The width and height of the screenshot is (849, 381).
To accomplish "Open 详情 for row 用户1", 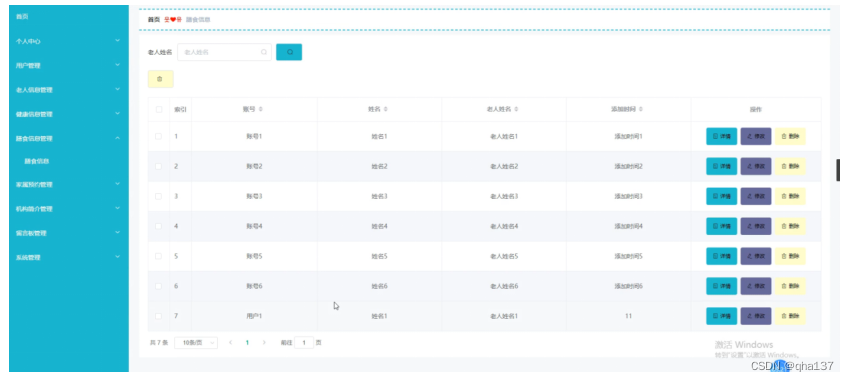I will (721, 316).
